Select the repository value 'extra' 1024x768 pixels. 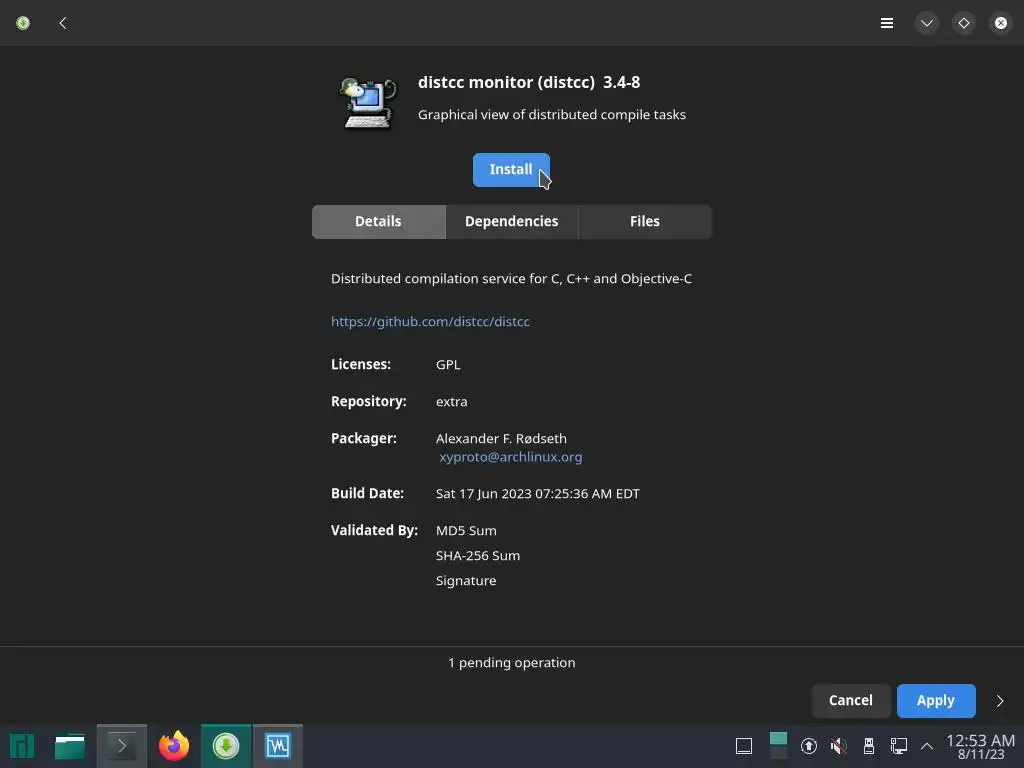click(451, 402)
